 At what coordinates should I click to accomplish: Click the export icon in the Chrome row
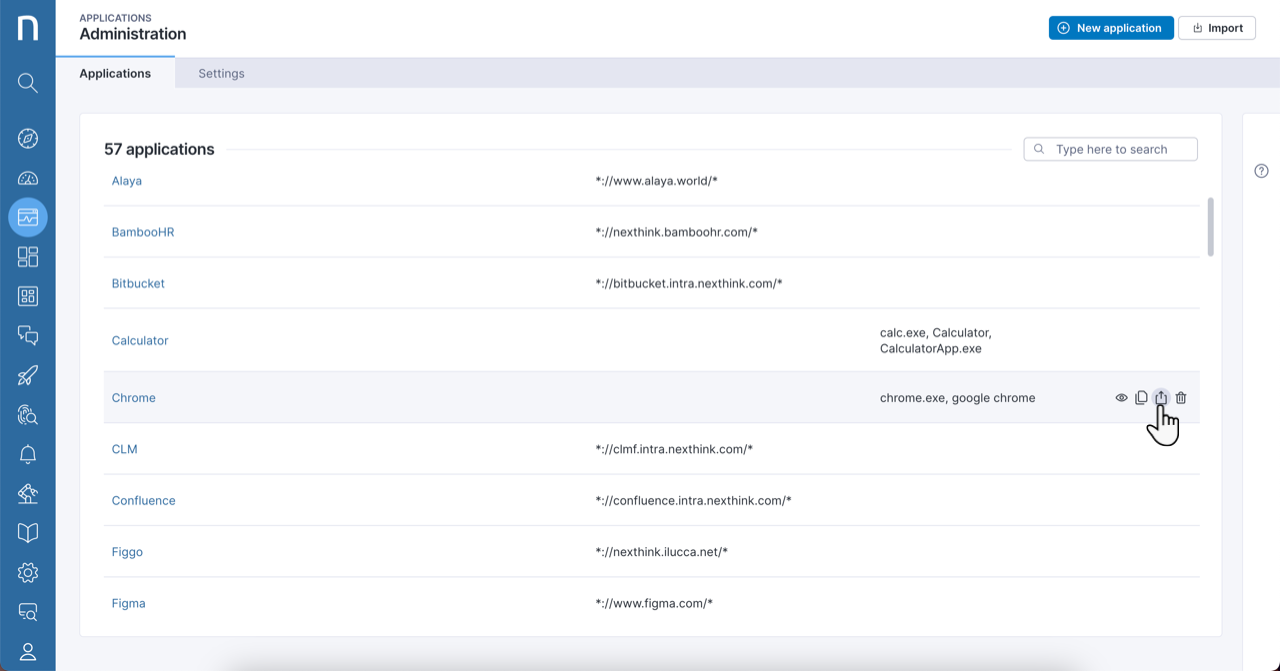point(1161,398)
